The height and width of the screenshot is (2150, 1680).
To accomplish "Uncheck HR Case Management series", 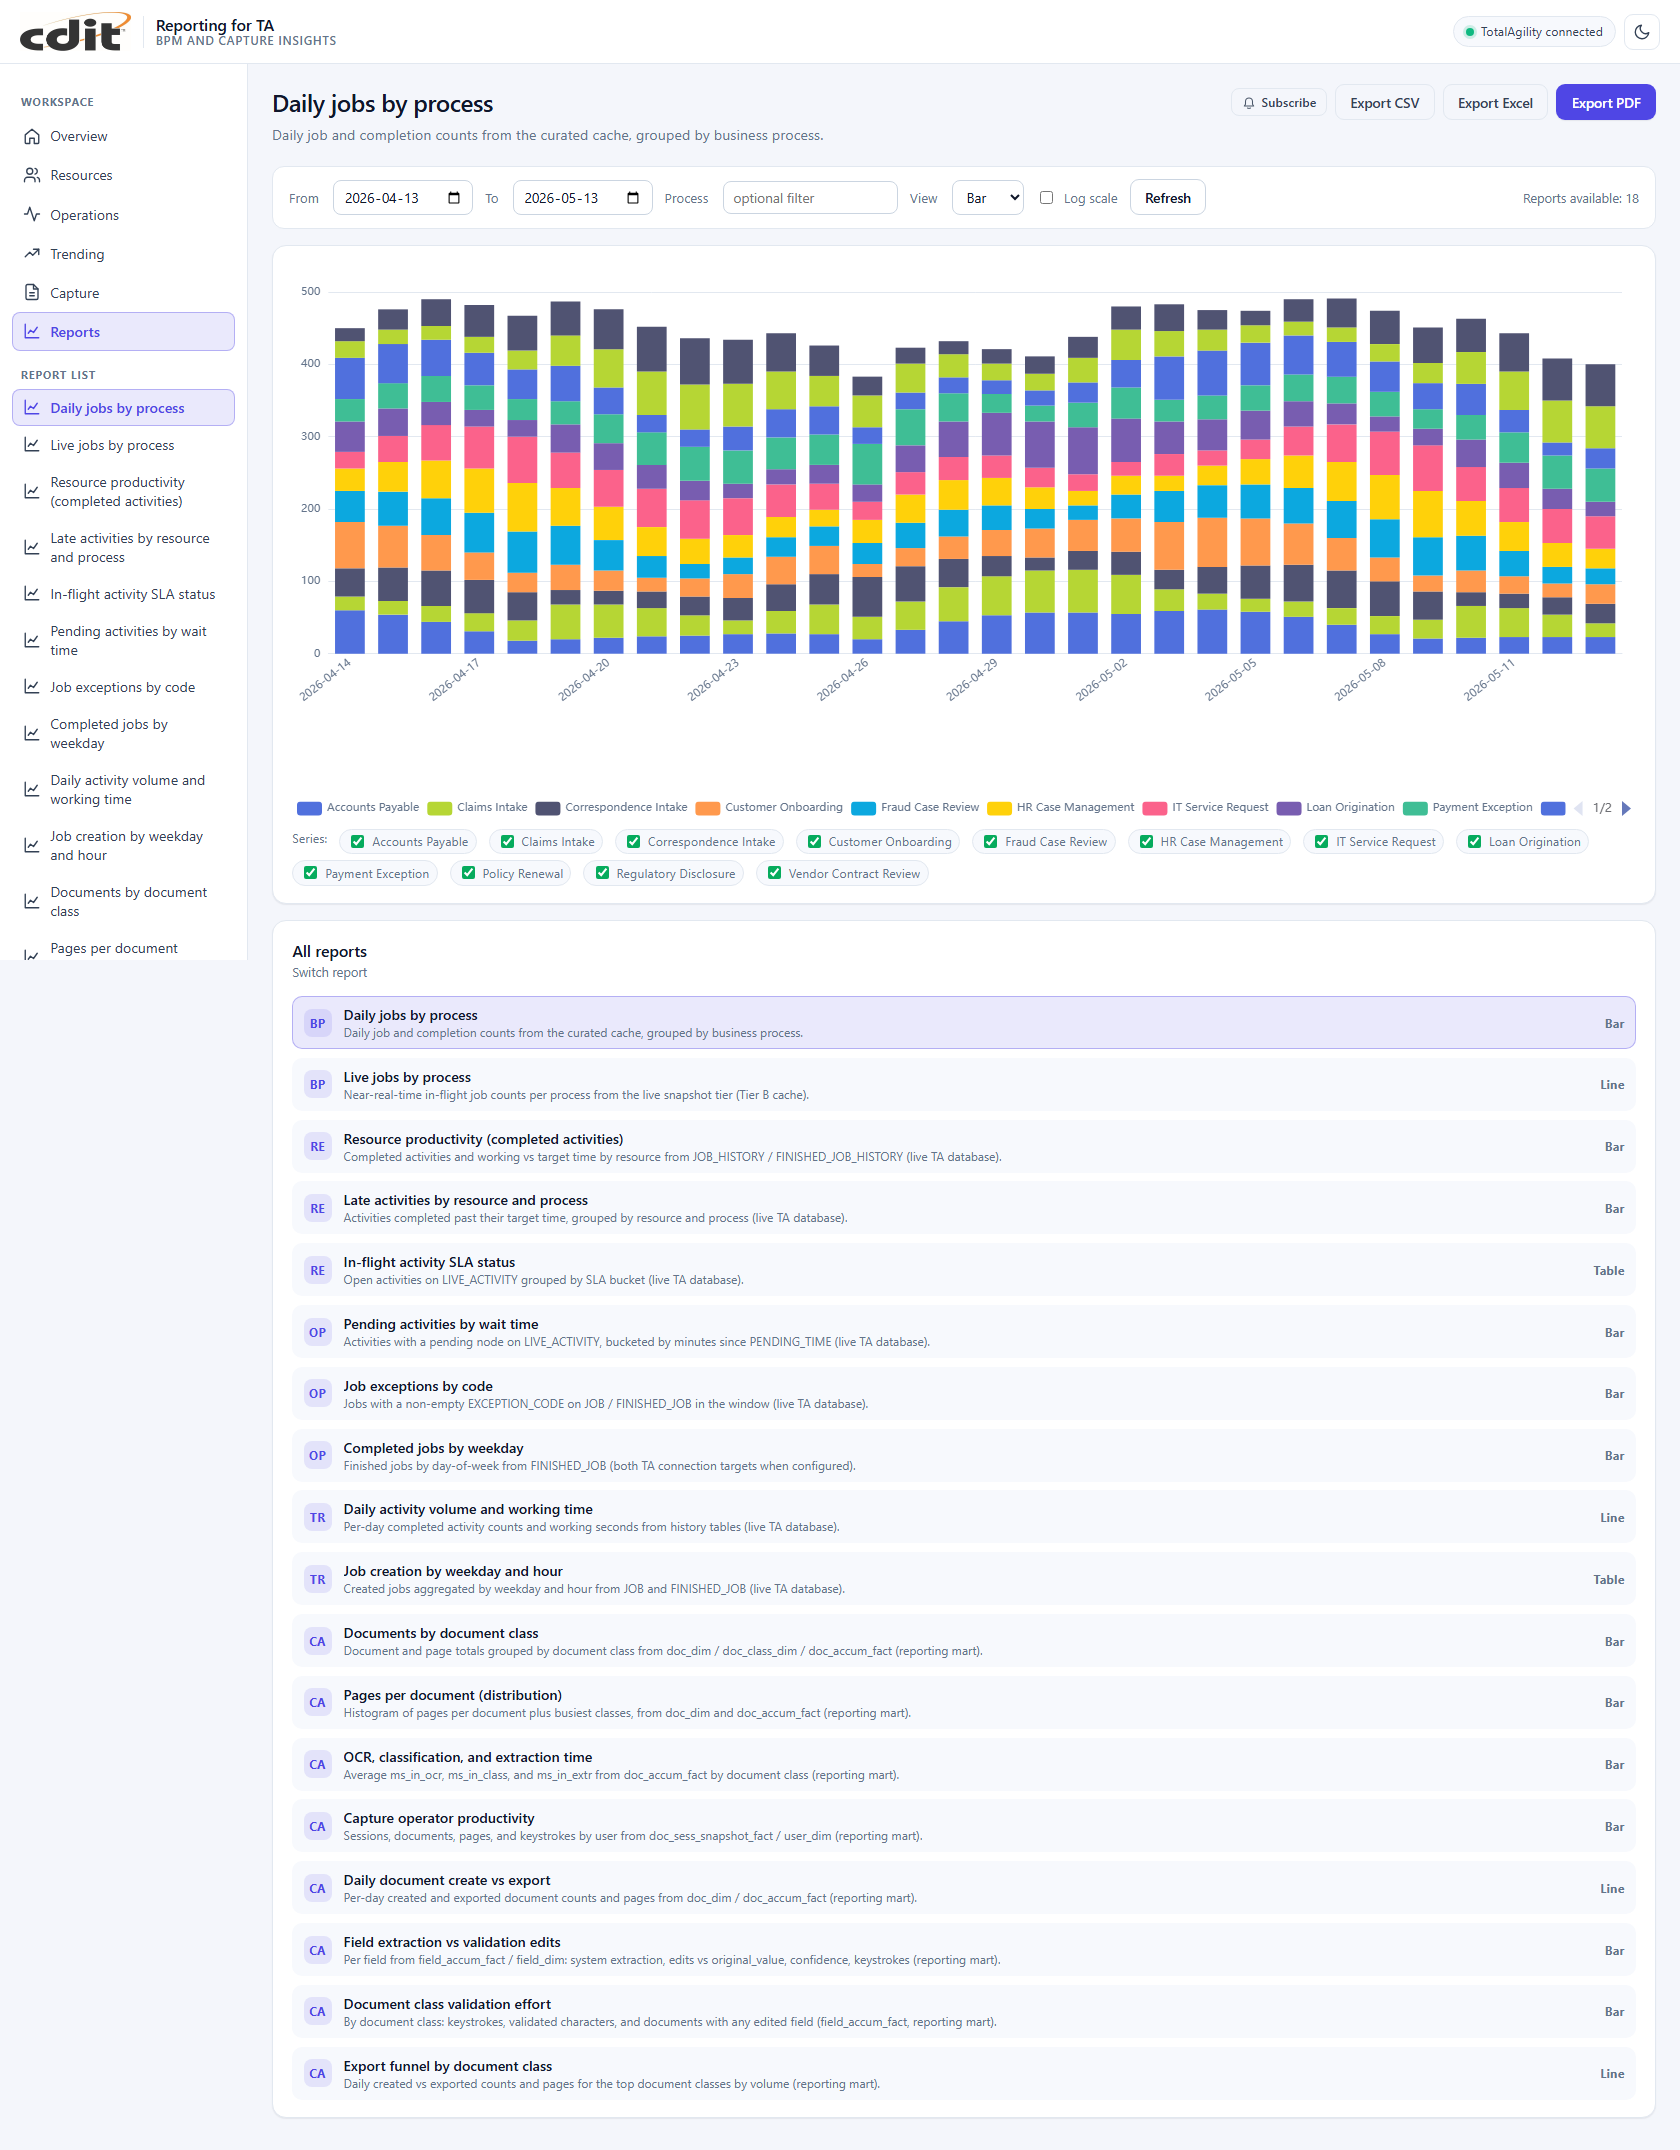I will [1146, 842].
